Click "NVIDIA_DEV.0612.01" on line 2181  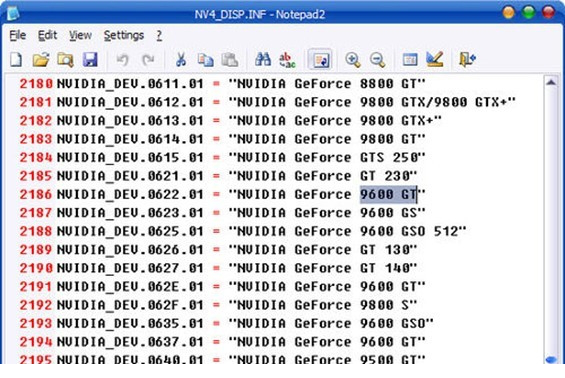coord(130,102)
